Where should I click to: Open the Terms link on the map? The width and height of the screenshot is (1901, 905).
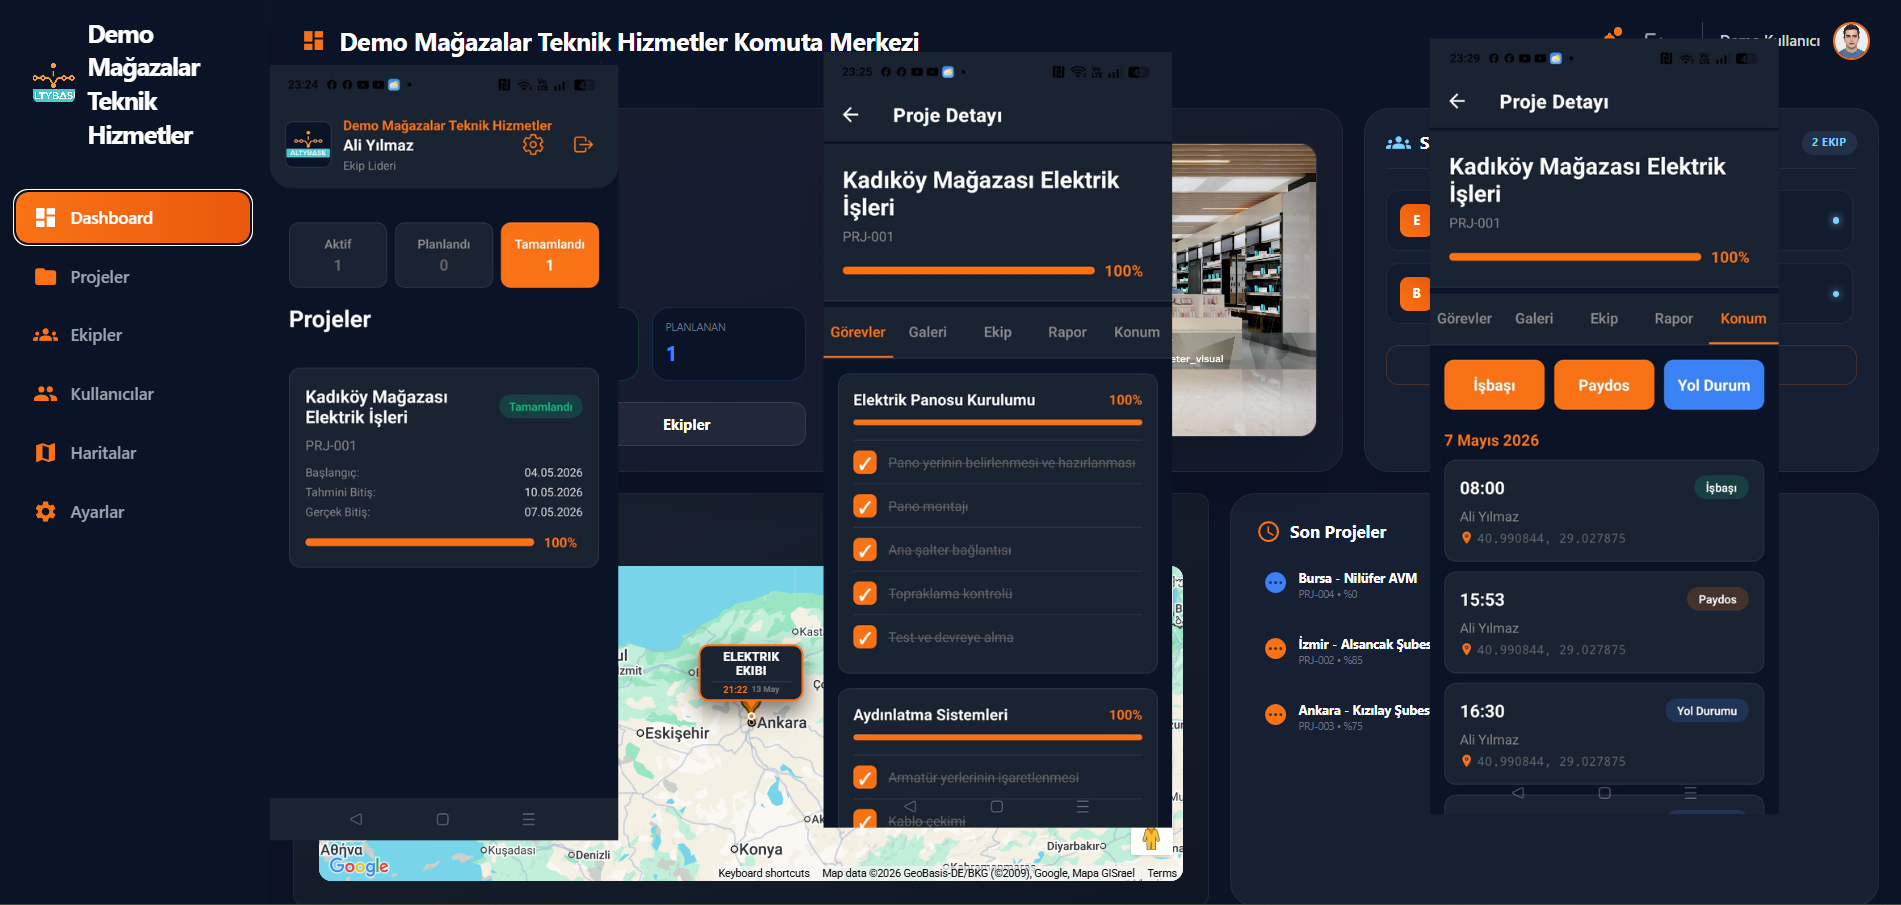1162,873
